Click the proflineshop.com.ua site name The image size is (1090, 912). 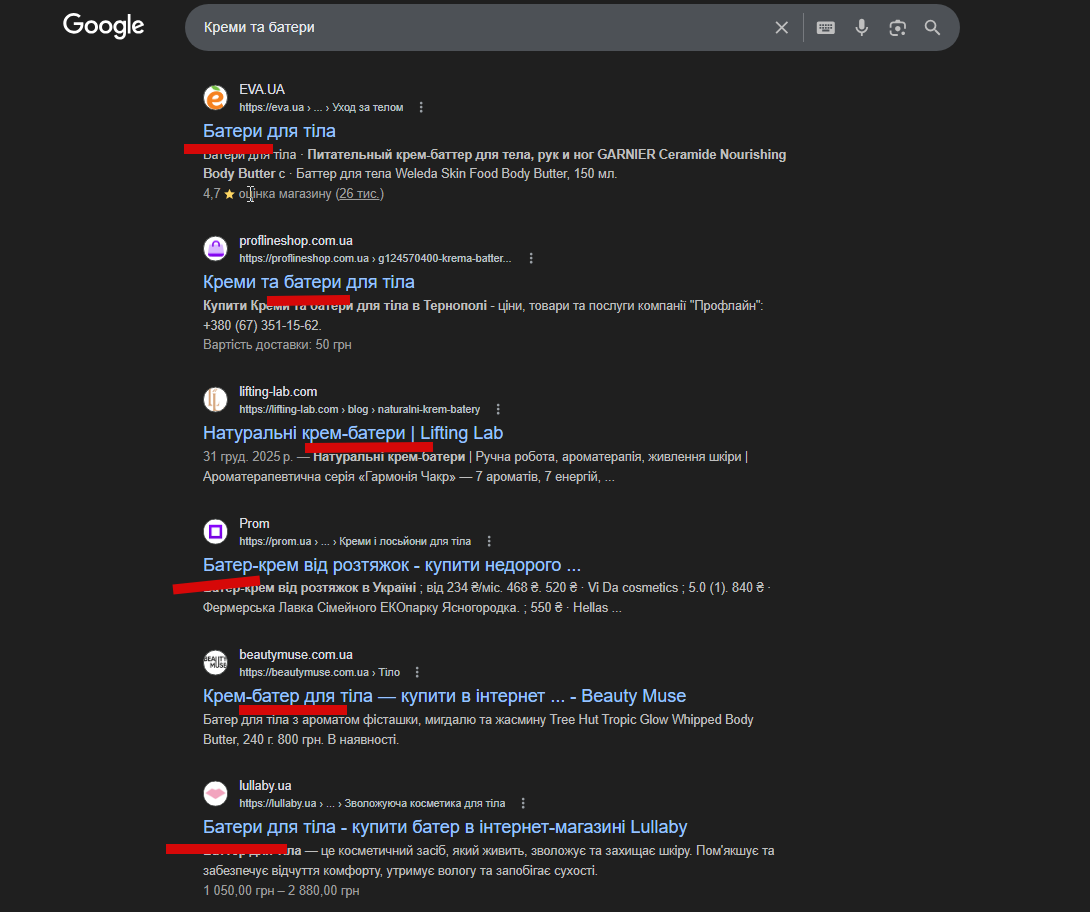(x=295, y=241)
